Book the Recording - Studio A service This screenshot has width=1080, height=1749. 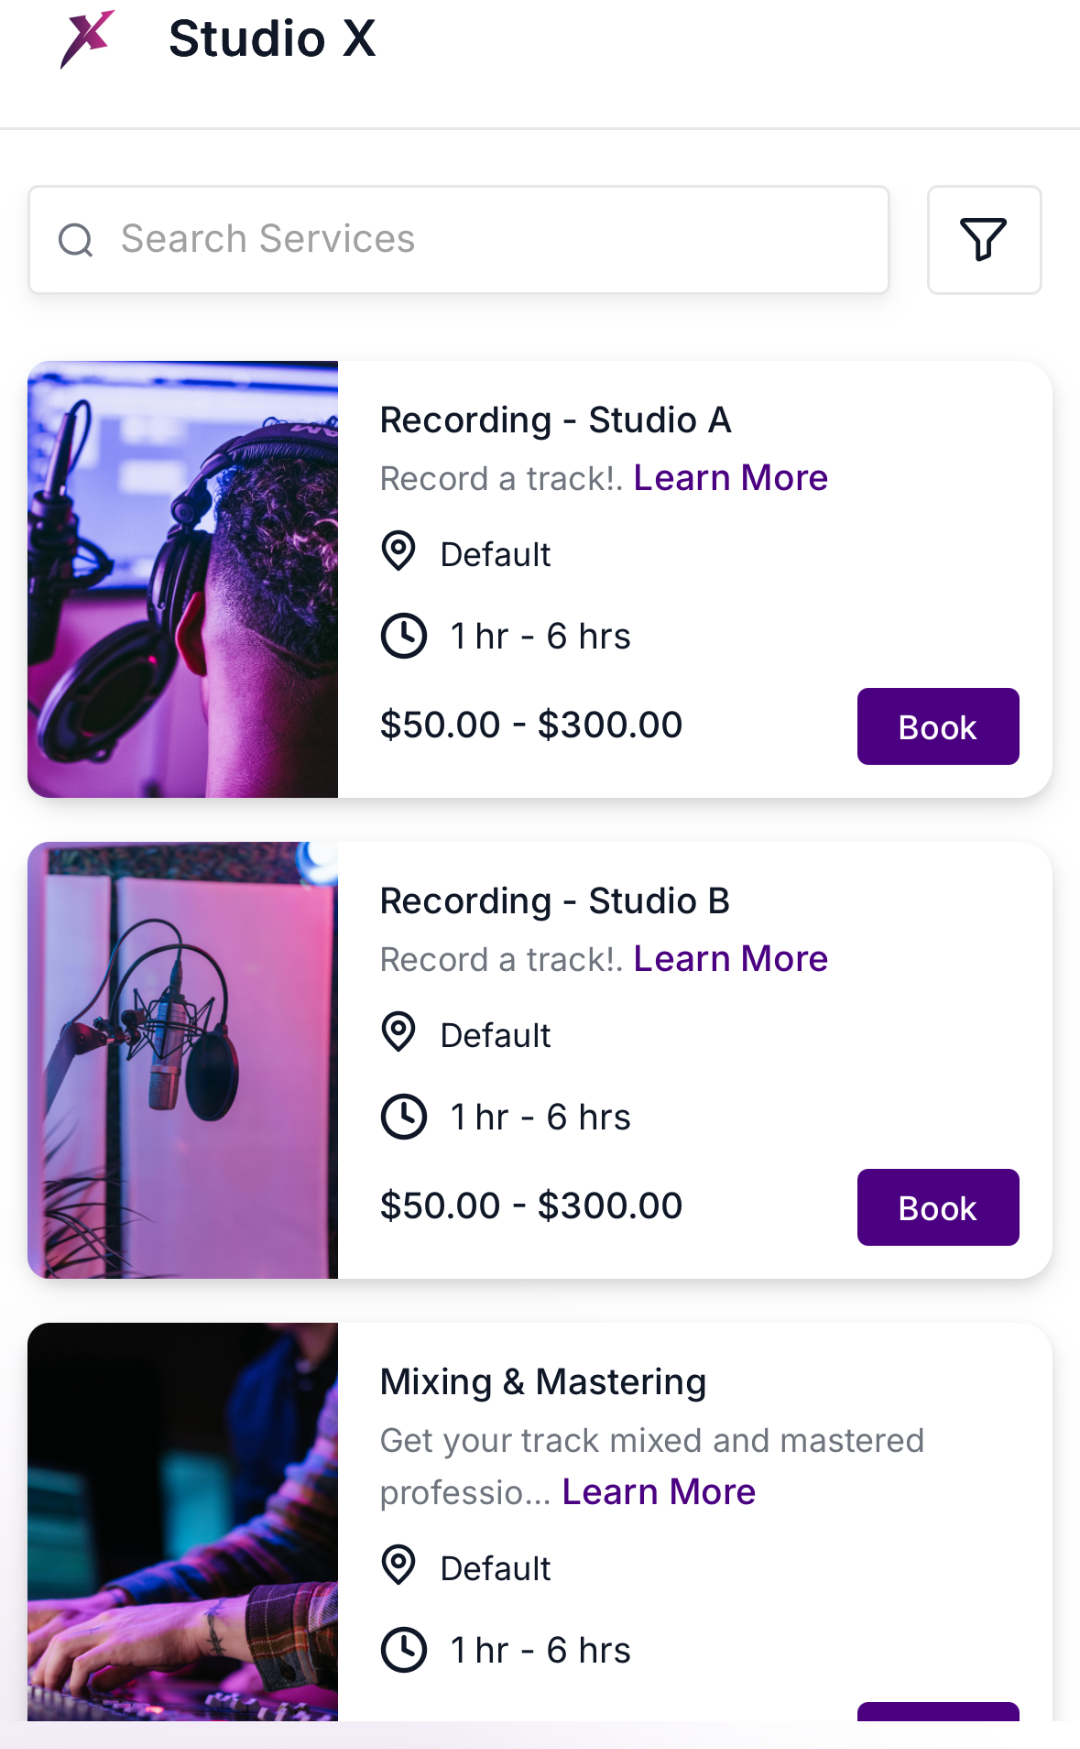(x=937, y=727)
